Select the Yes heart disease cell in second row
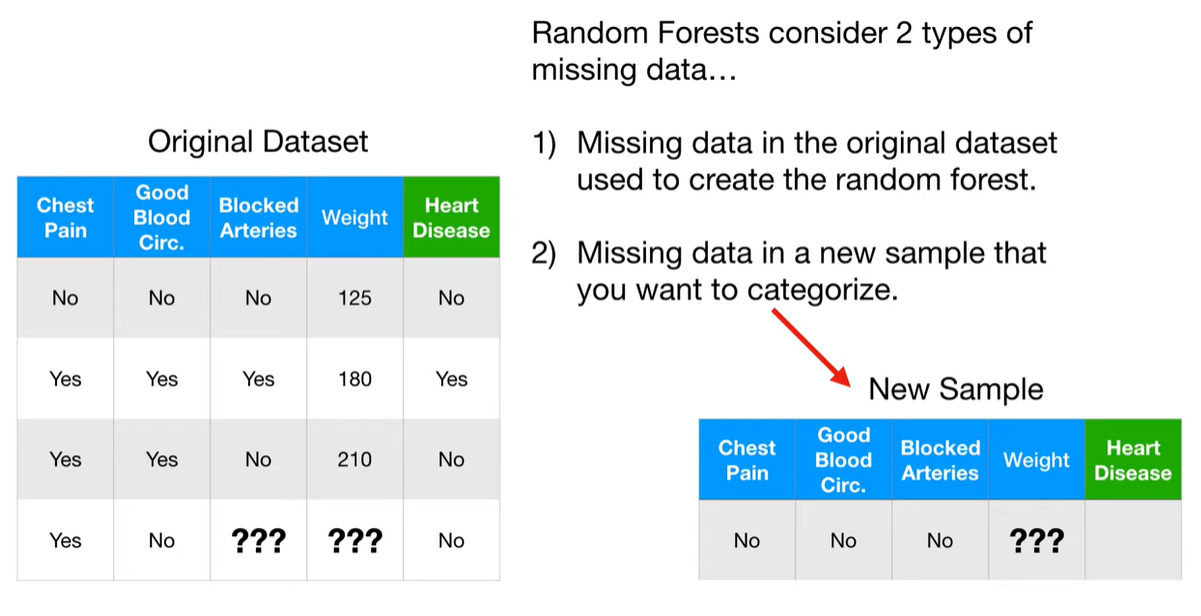This screenshot has width=1201, height=616. (451, 379)
